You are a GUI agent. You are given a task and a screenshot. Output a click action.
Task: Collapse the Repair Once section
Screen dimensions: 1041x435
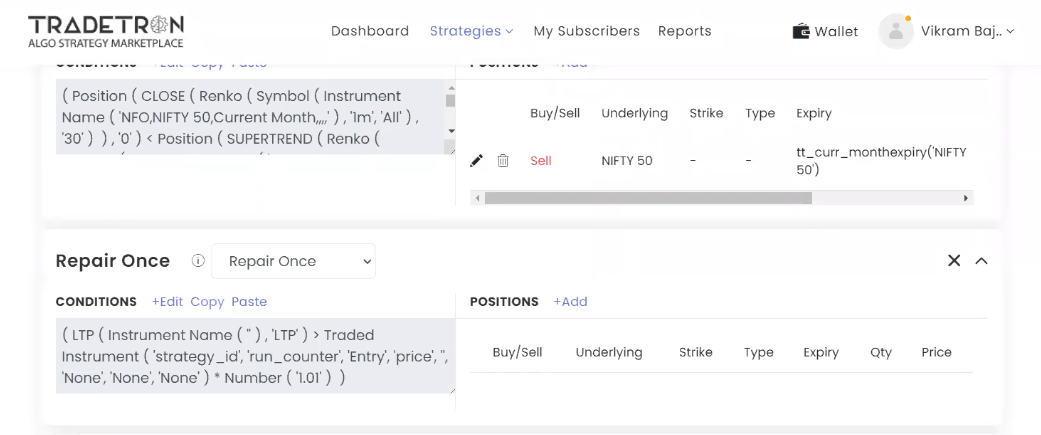click(981, 261)
